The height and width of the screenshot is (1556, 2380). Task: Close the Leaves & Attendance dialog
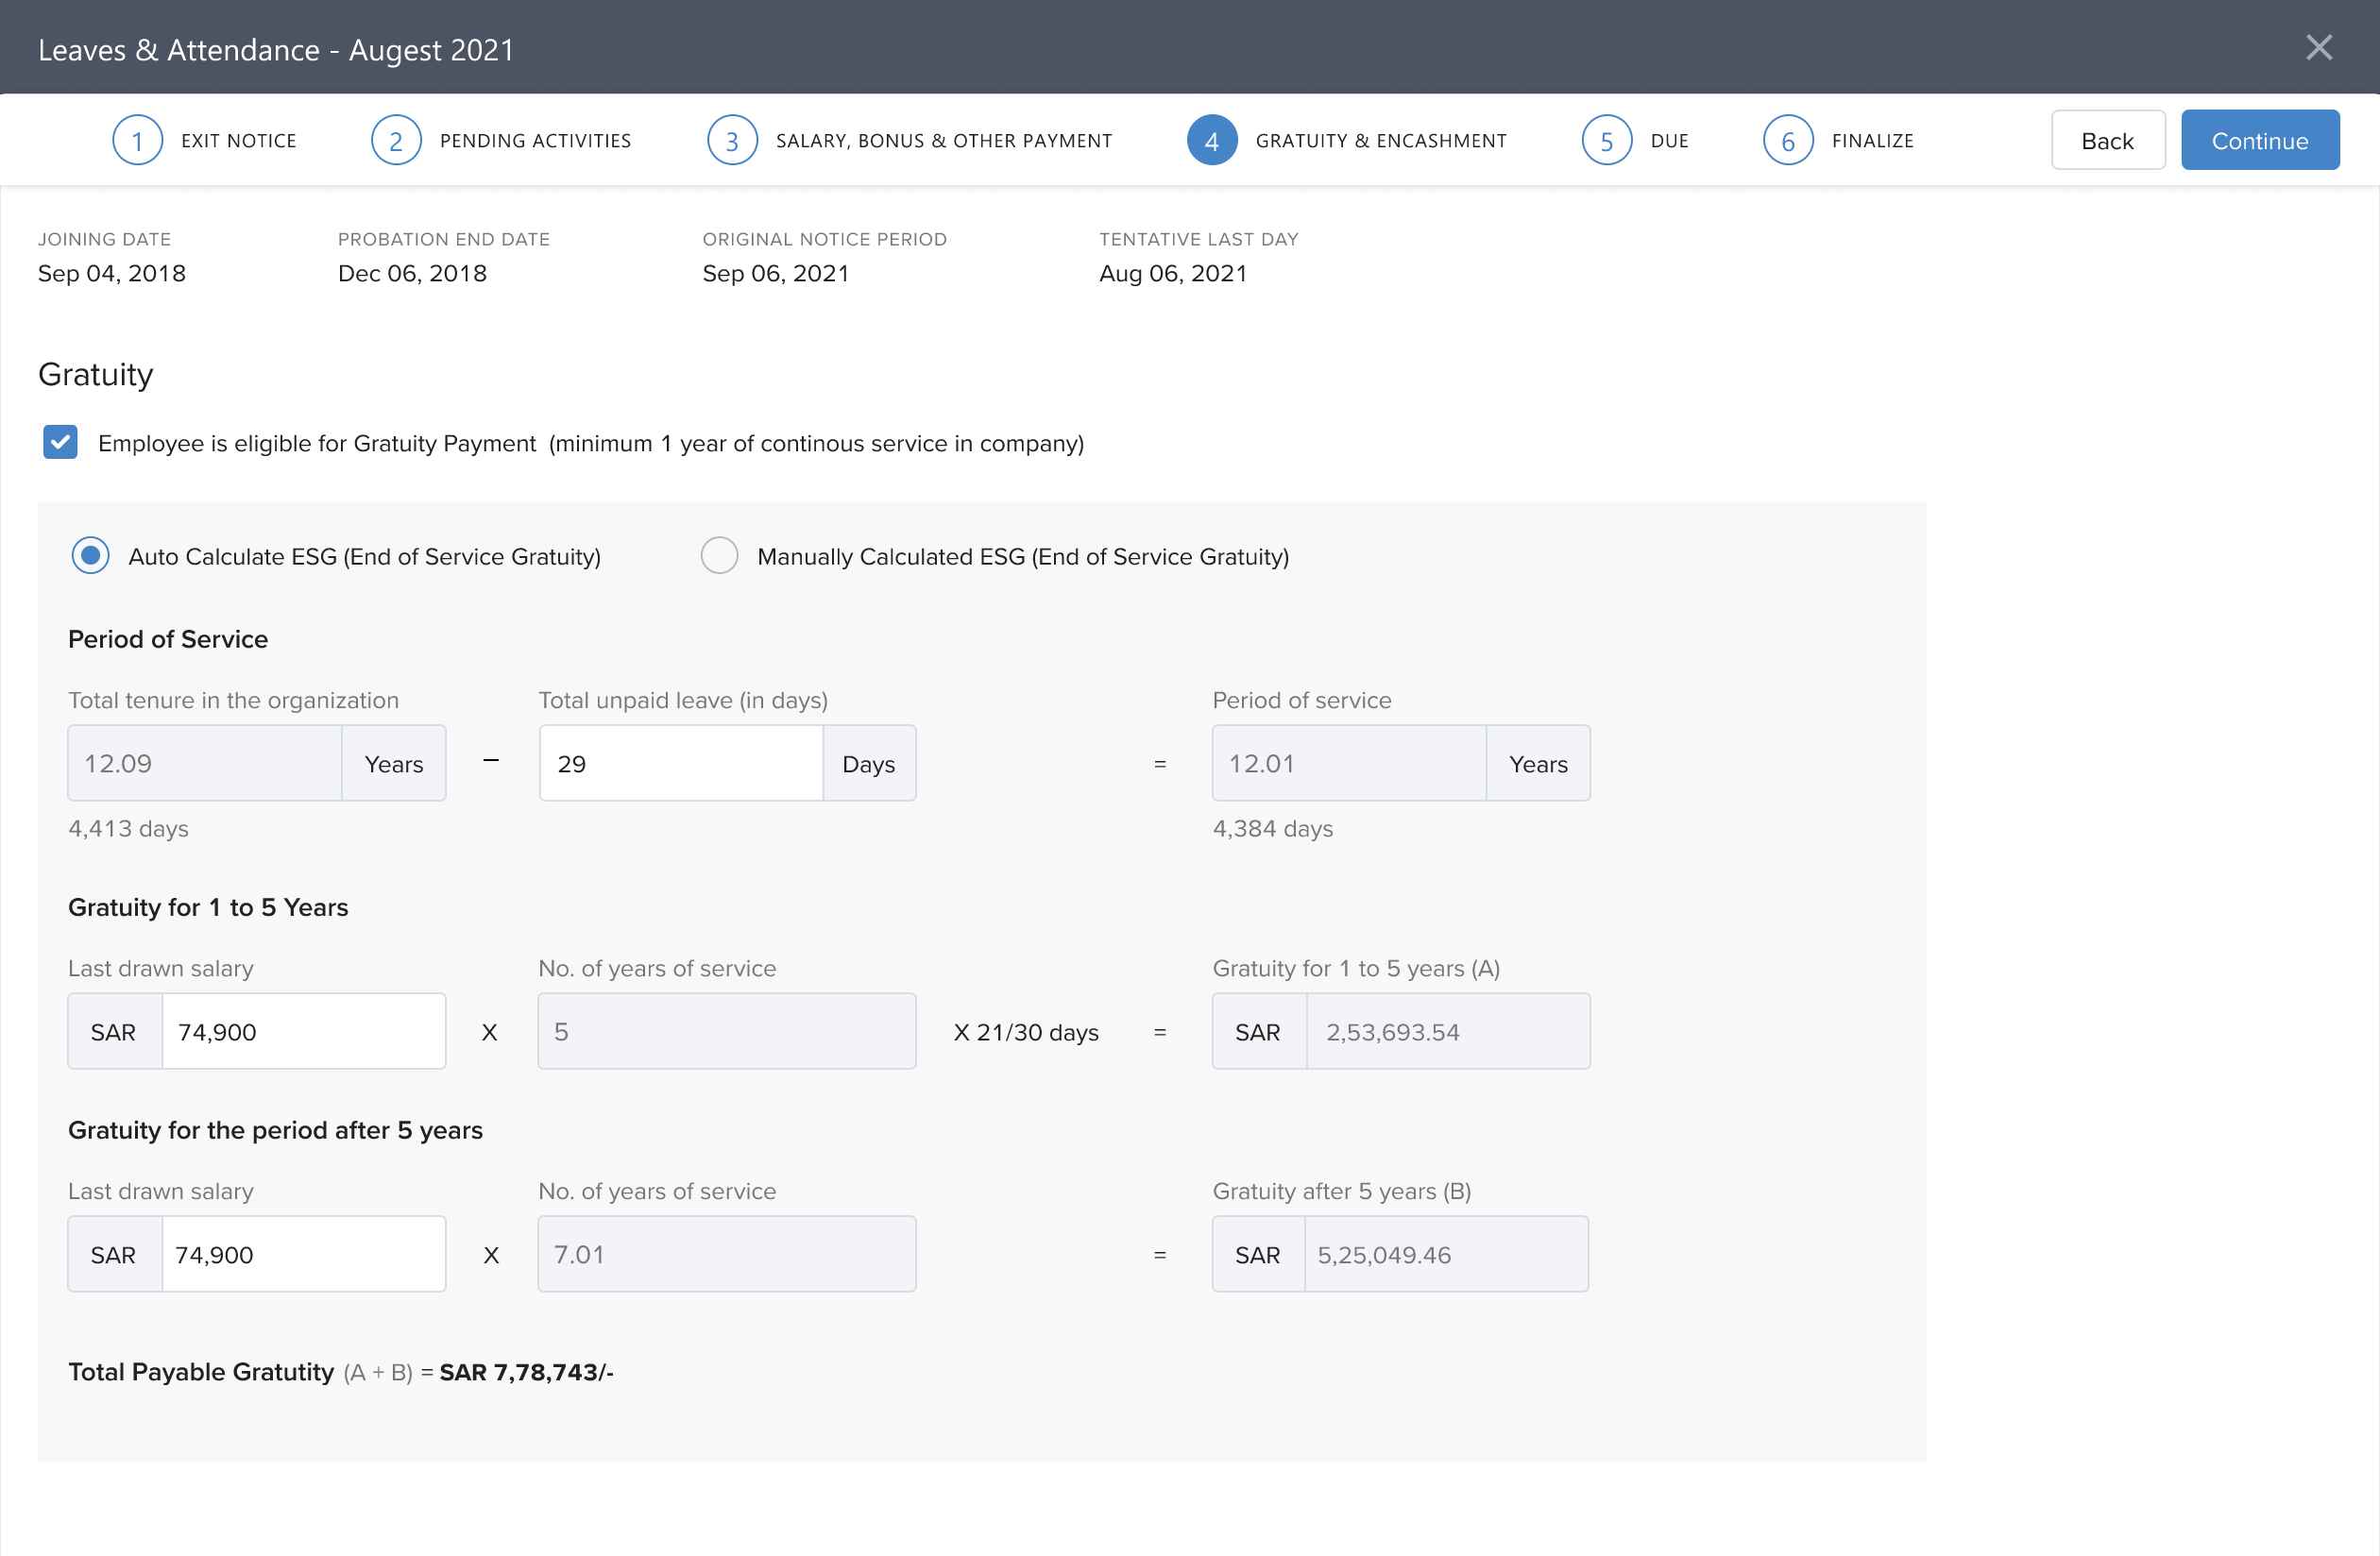tap(2318, 48)
